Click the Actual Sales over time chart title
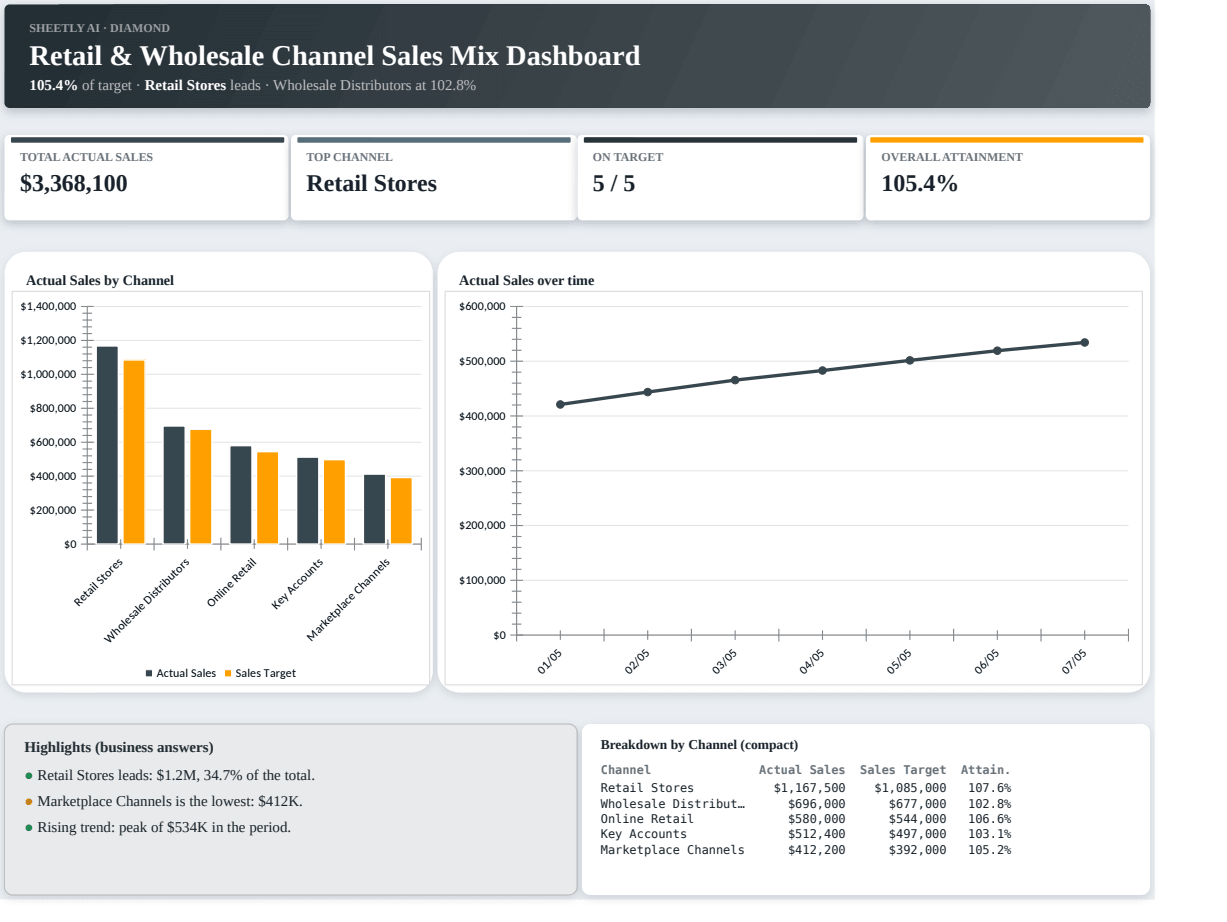The height and width of the screenshot is (922, 1227). [526, 281]
